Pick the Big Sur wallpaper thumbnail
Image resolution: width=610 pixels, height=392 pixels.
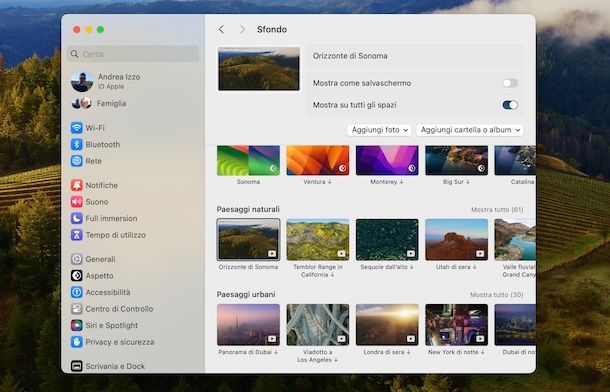pos(457,160)
